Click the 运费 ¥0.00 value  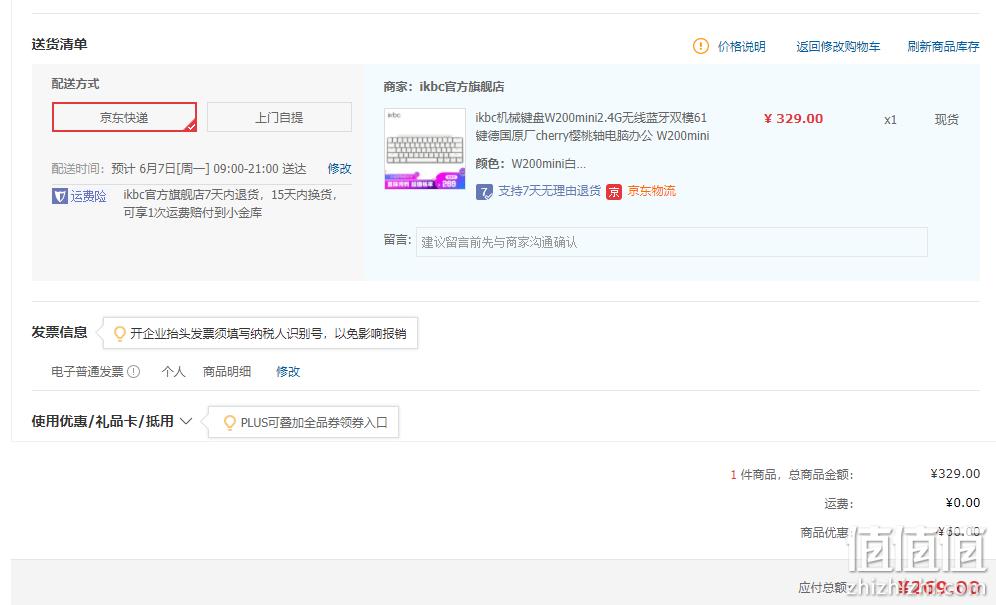point(962,503)
